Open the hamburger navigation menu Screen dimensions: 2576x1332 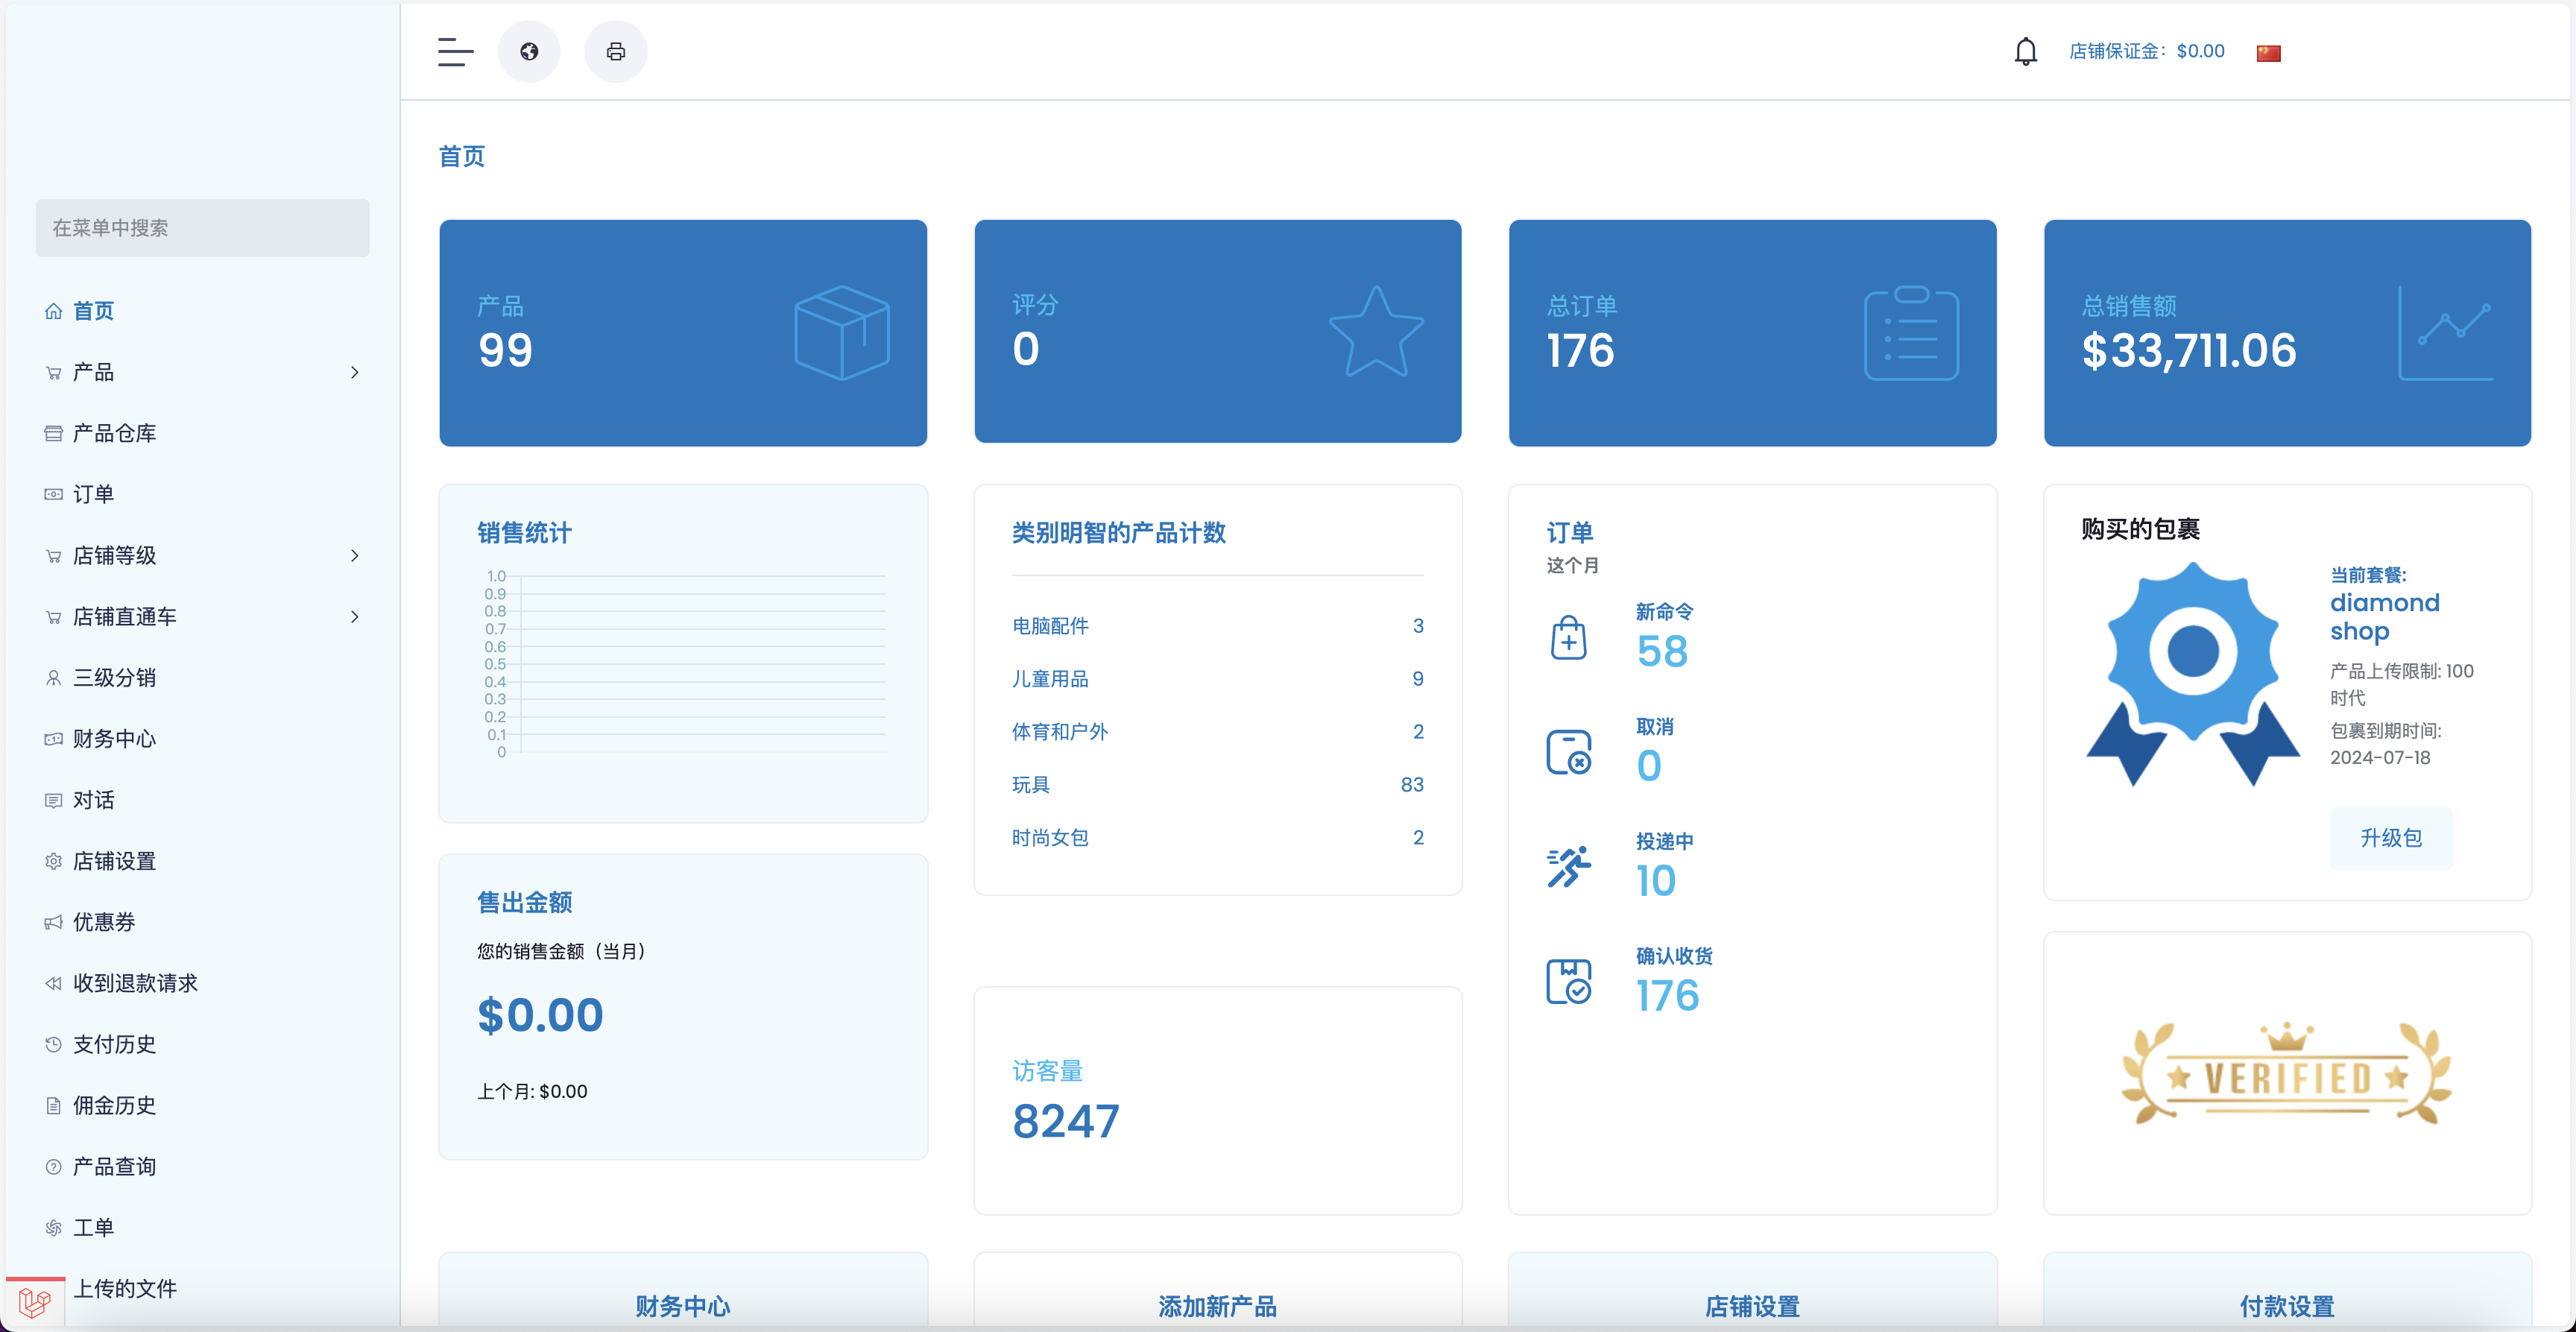455,52
